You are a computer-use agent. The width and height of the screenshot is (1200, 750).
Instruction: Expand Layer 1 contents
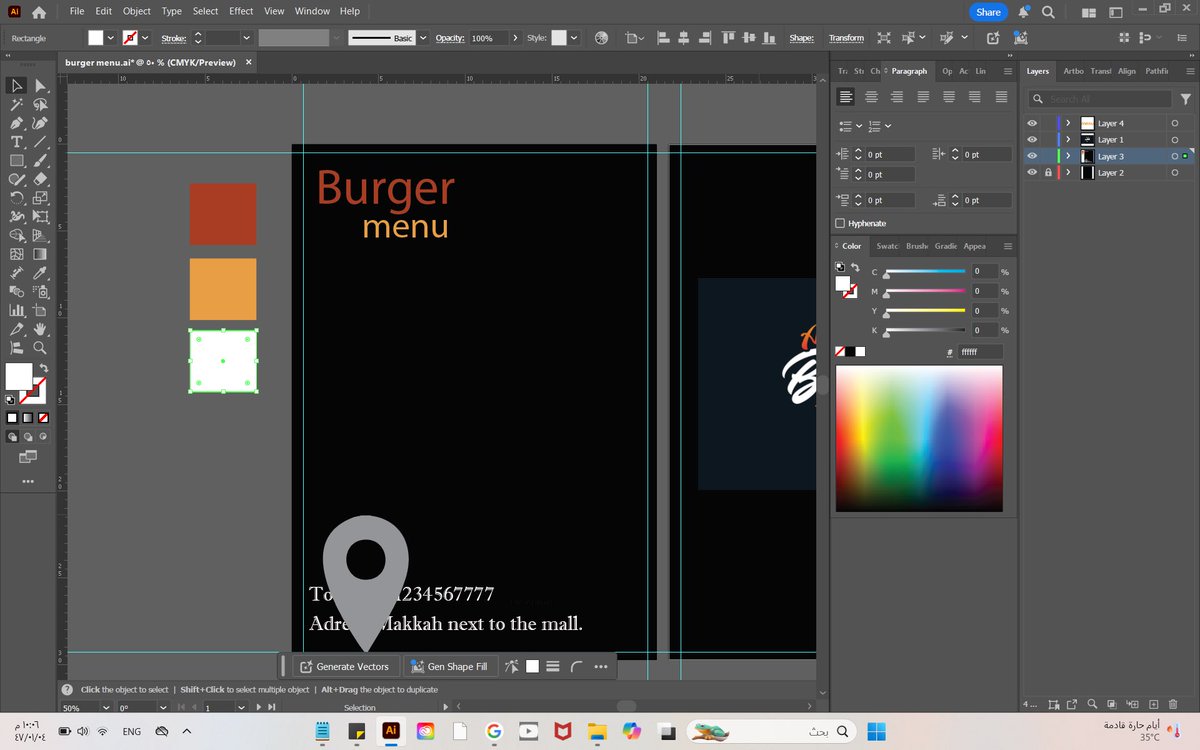coord(1068,139)
